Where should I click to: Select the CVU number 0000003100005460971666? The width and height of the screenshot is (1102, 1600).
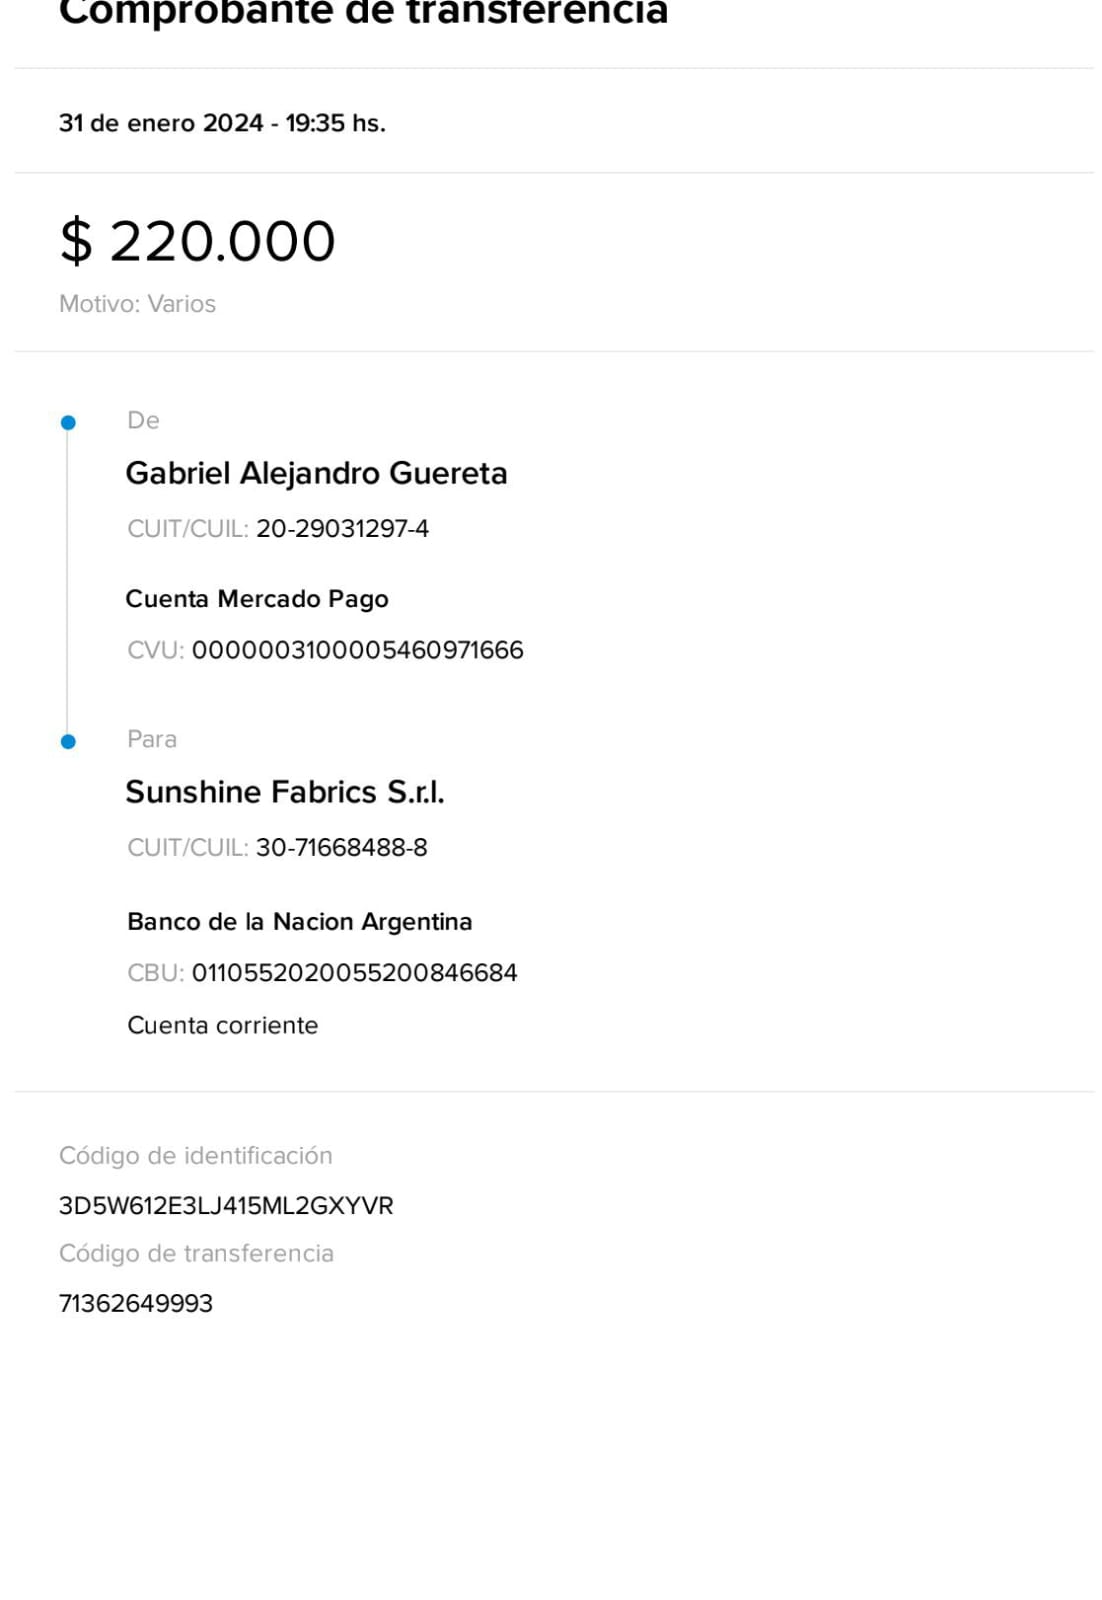[x=357, y=650]
